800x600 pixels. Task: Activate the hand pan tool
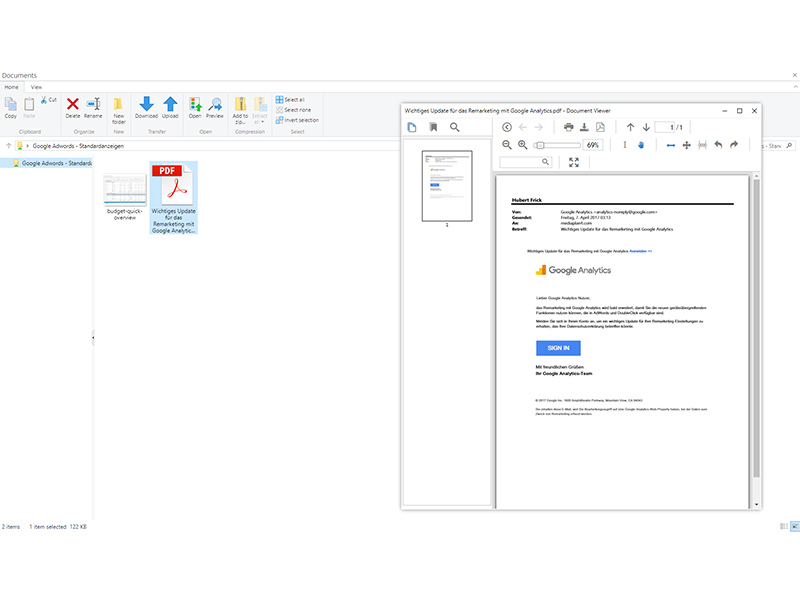pyautogui.click(x=641, y=145)
